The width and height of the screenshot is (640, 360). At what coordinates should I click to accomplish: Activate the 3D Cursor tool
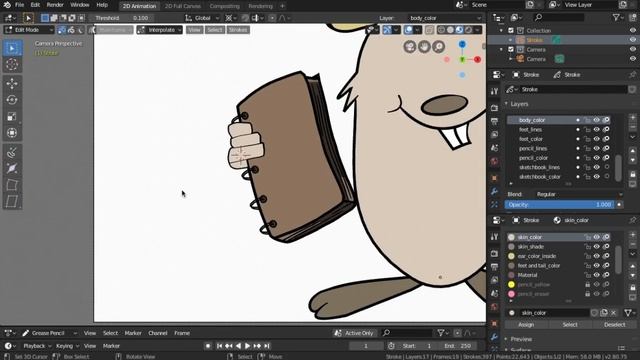(x=12, y=64)
